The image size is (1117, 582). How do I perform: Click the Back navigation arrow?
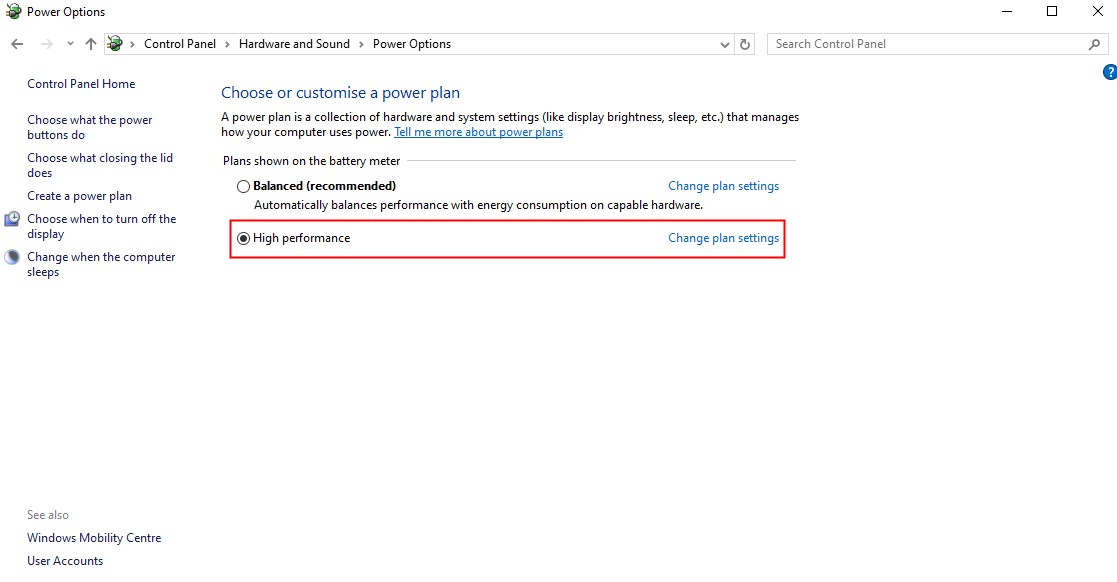[x=17, y=44]
